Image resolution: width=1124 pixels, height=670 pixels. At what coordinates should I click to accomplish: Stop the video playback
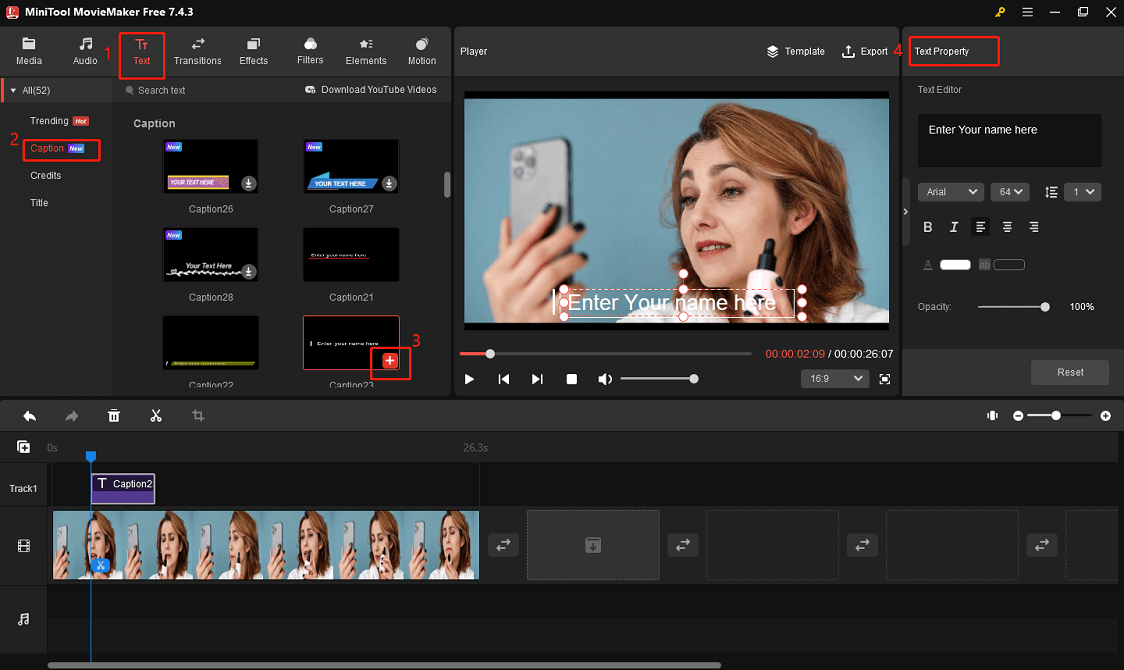pos(571,379)
